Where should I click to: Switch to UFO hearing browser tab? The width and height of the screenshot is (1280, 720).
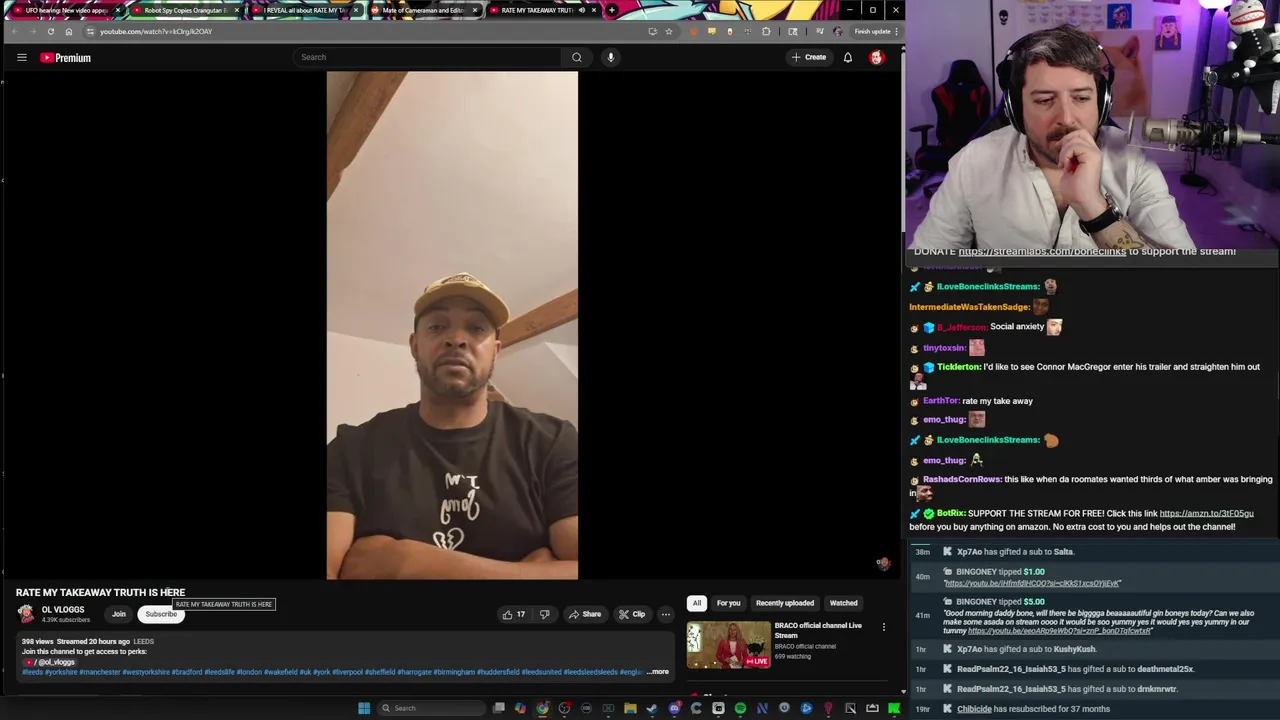tap(66, 10)
